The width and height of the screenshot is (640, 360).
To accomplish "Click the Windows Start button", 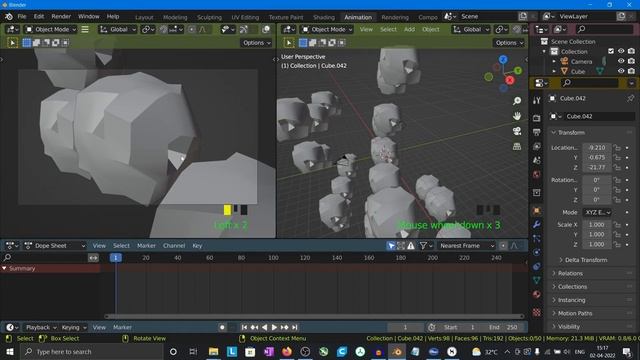I will coord(9,351).
